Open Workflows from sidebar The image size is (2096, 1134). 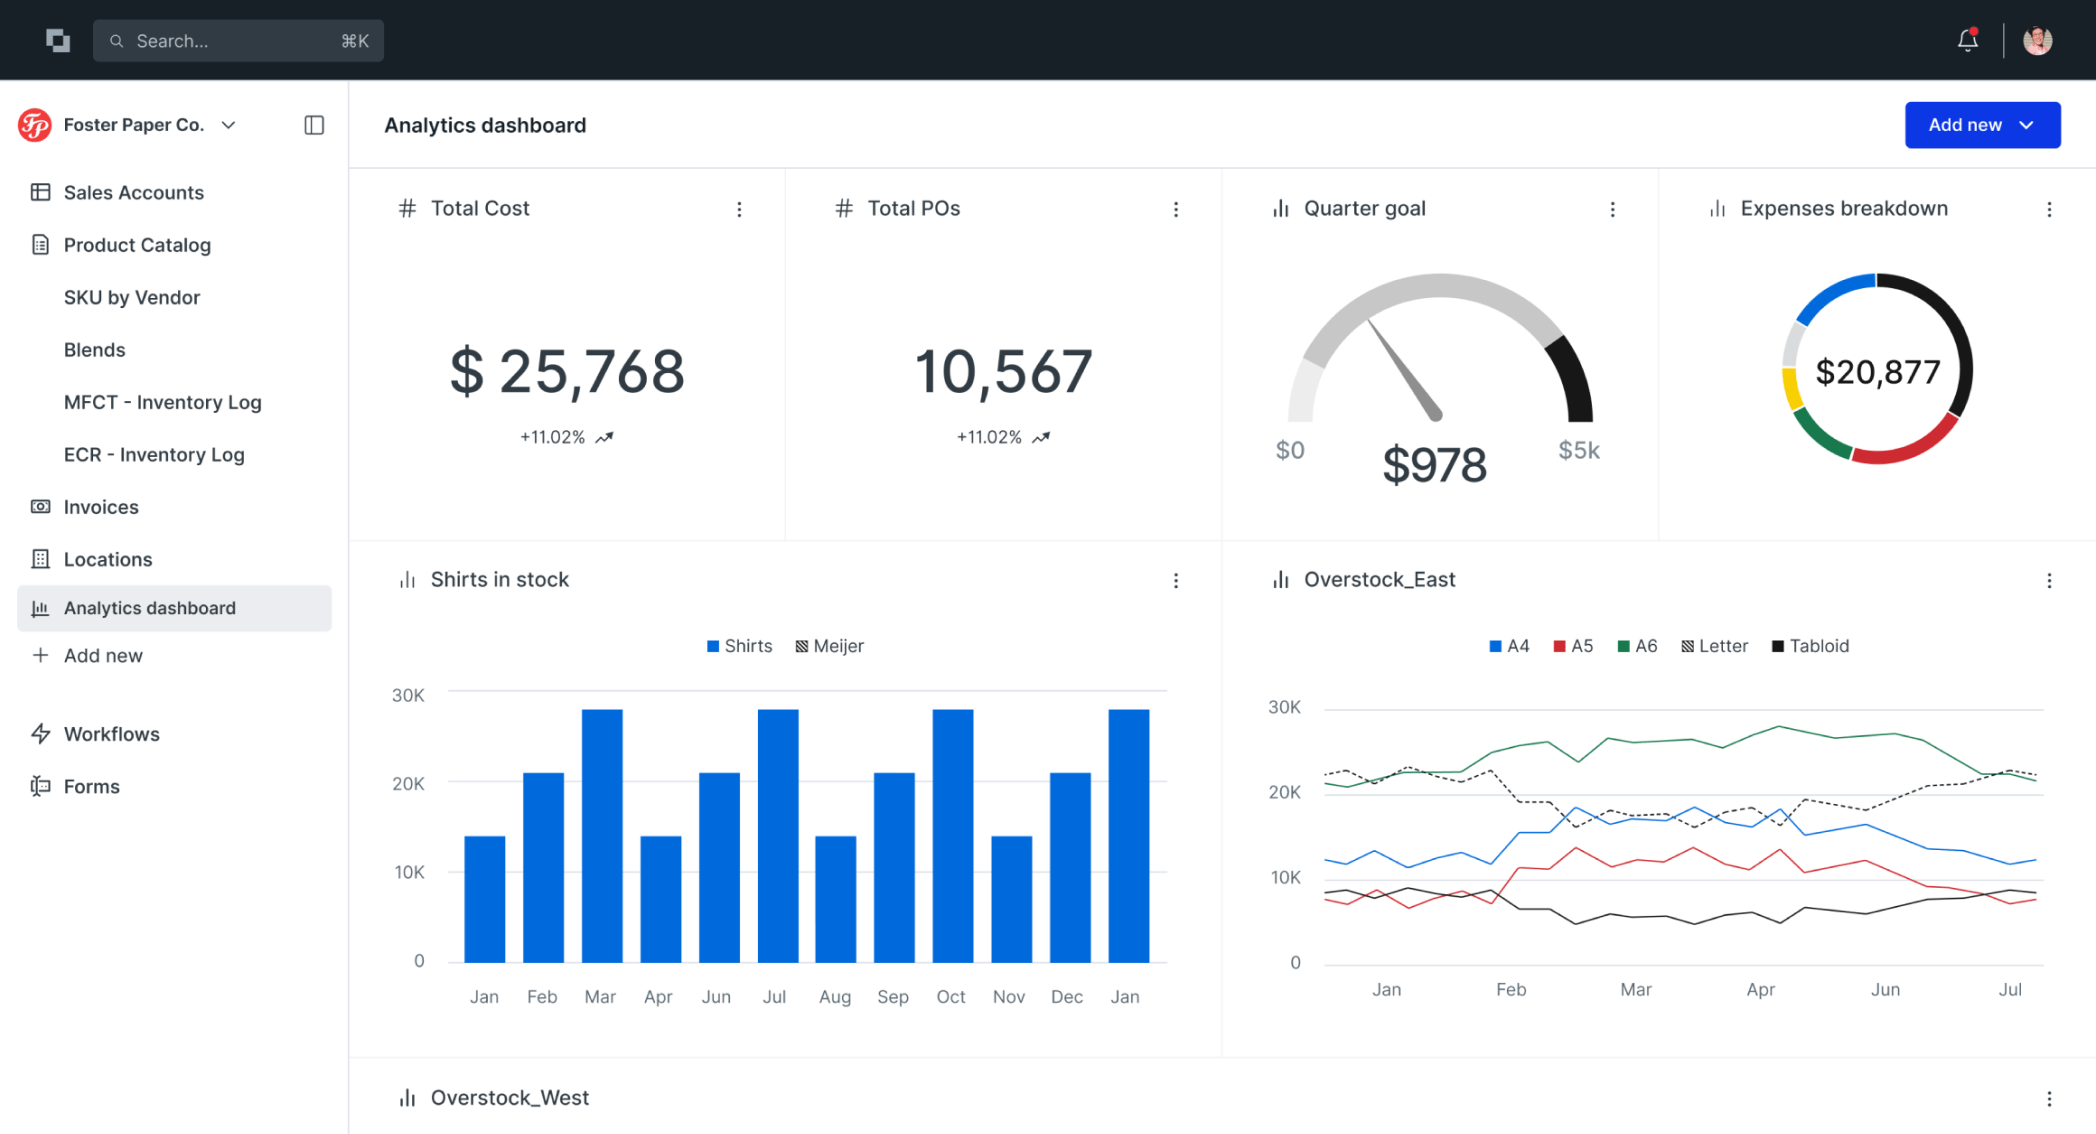click(111, 734)
